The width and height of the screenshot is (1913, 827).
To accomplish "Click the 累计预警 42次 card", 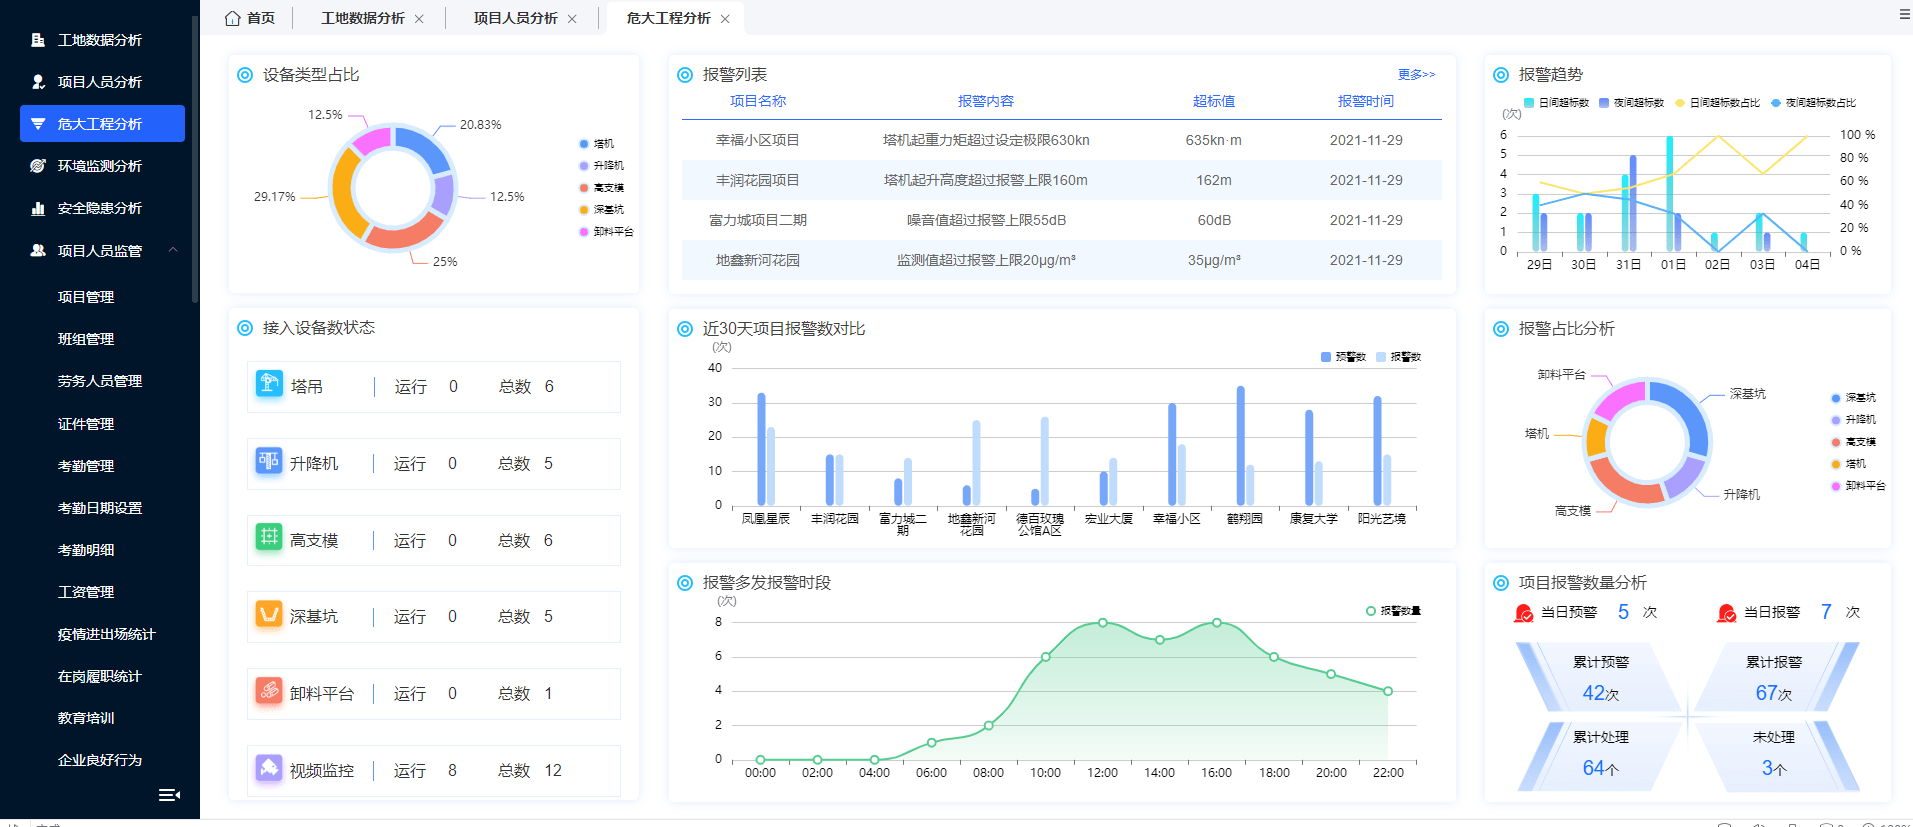I will click(x=1601, y=677).
